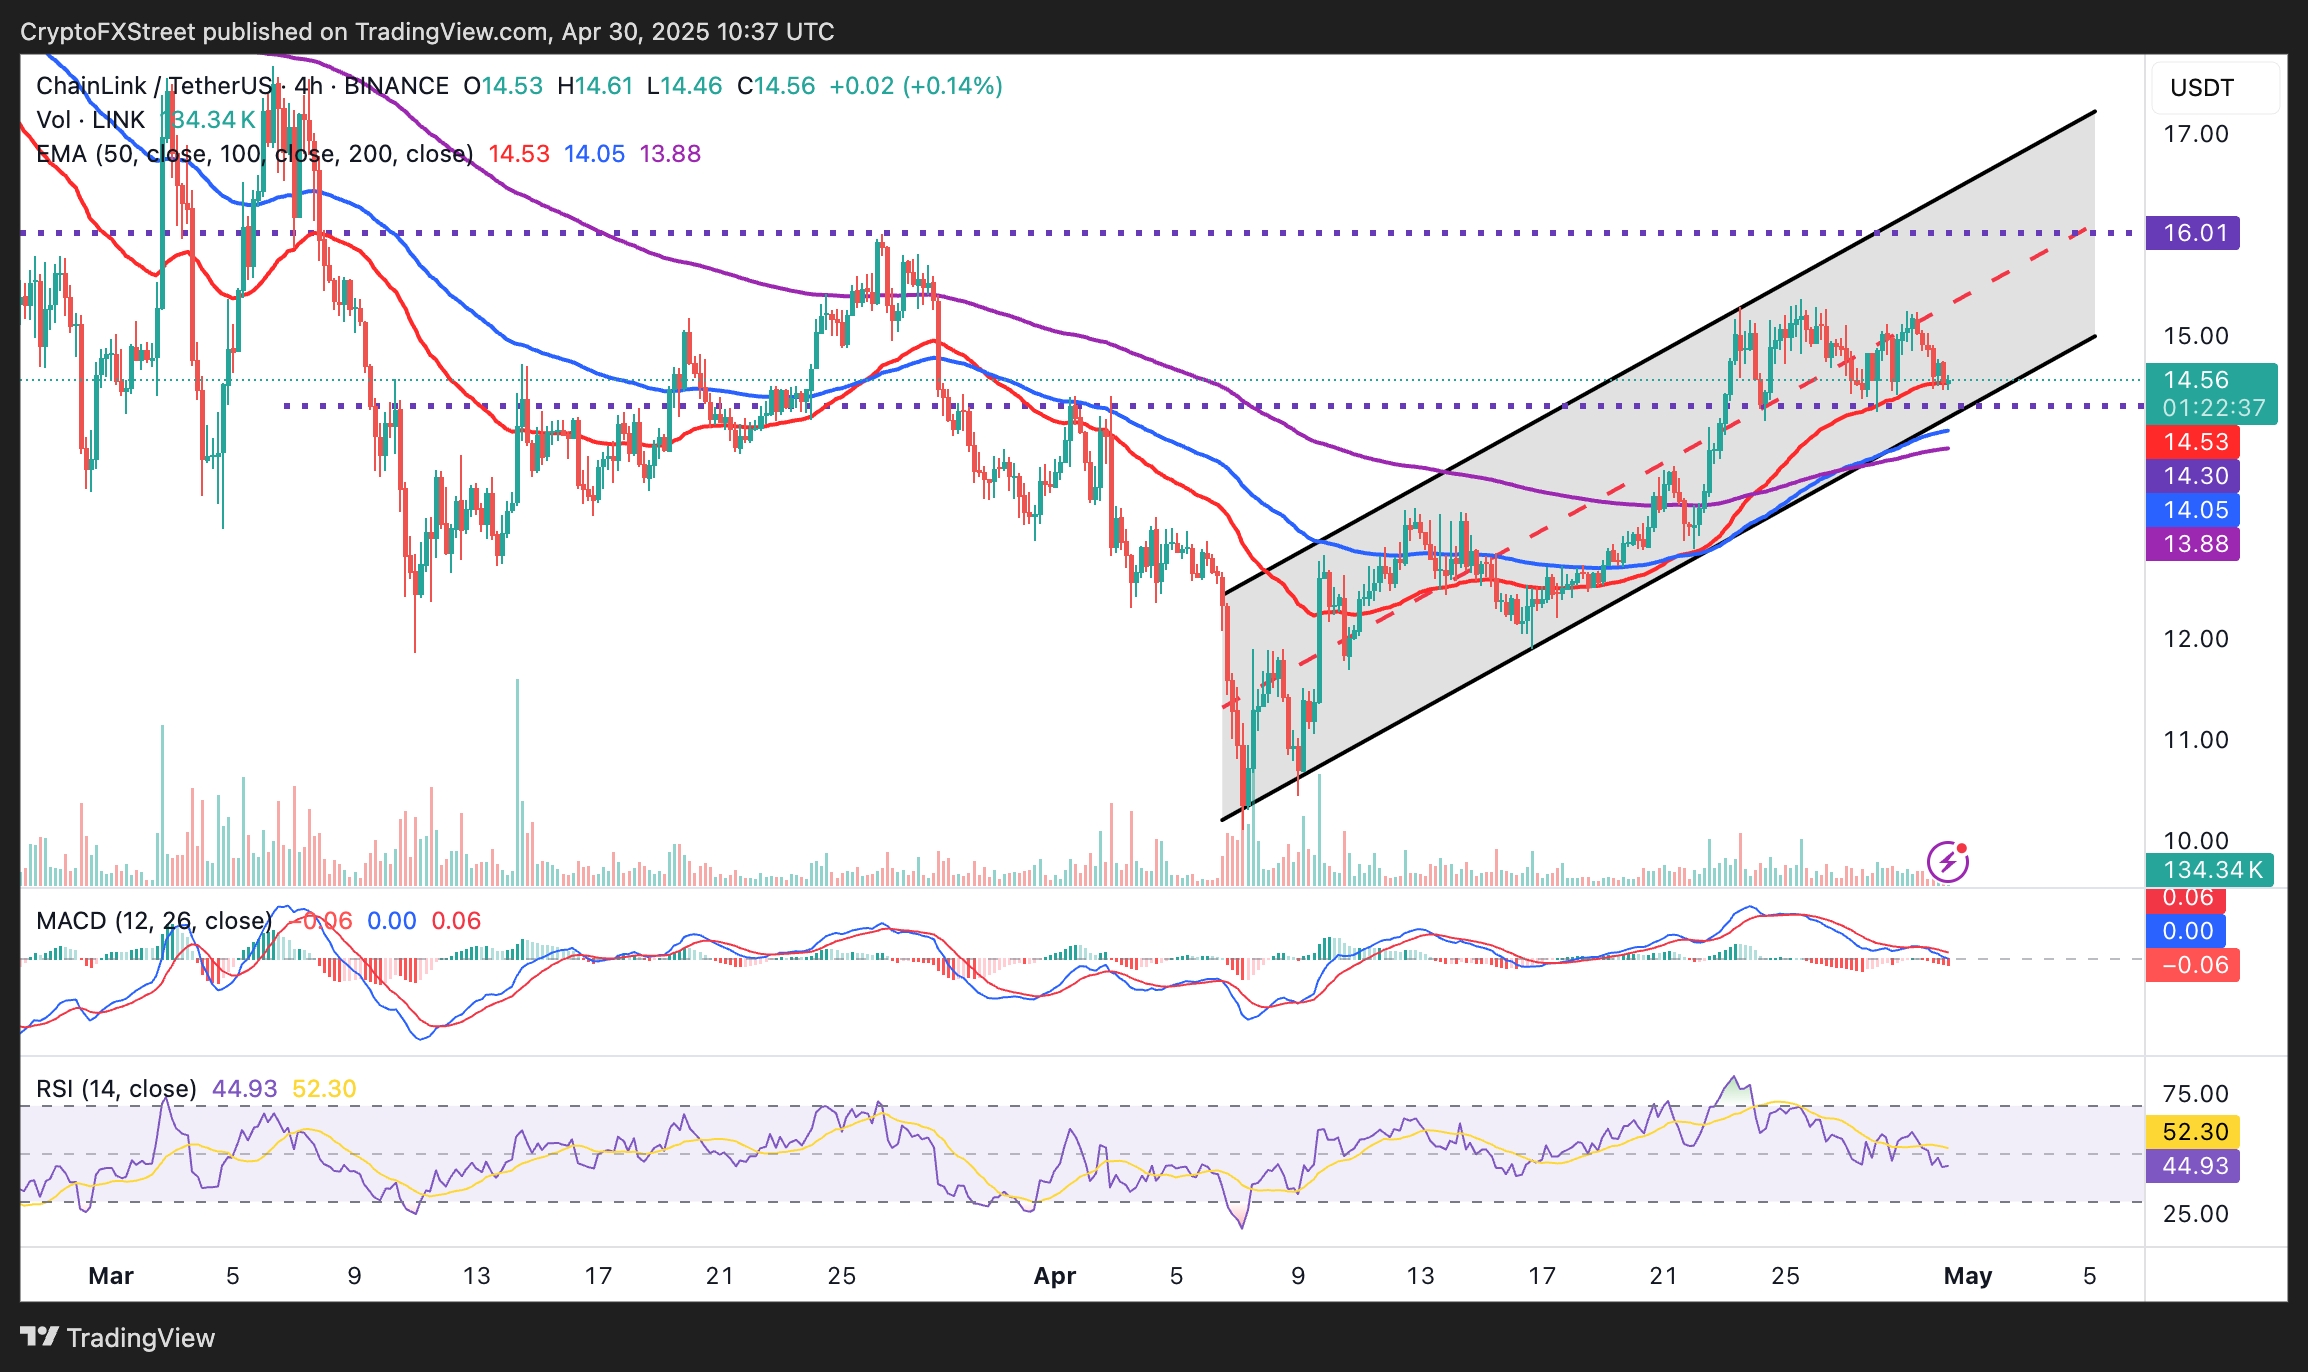
Task: Open the RSI (14, close) legend
Action: 116,1088
